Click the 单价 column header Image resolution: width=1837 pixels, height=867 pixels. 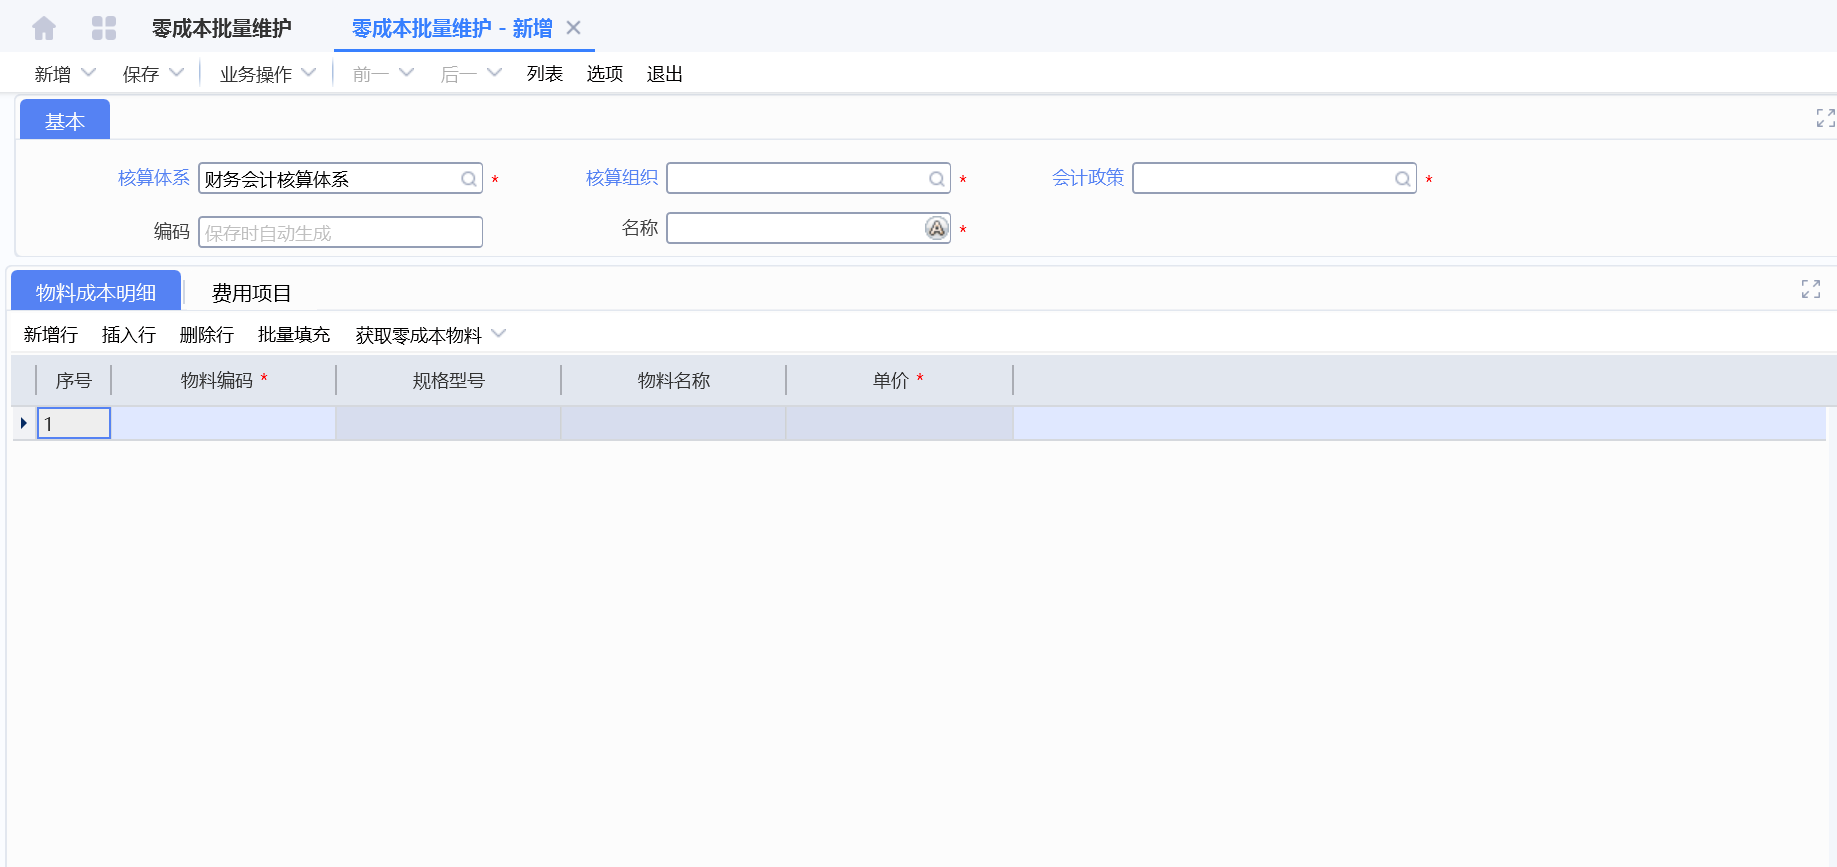900,381
